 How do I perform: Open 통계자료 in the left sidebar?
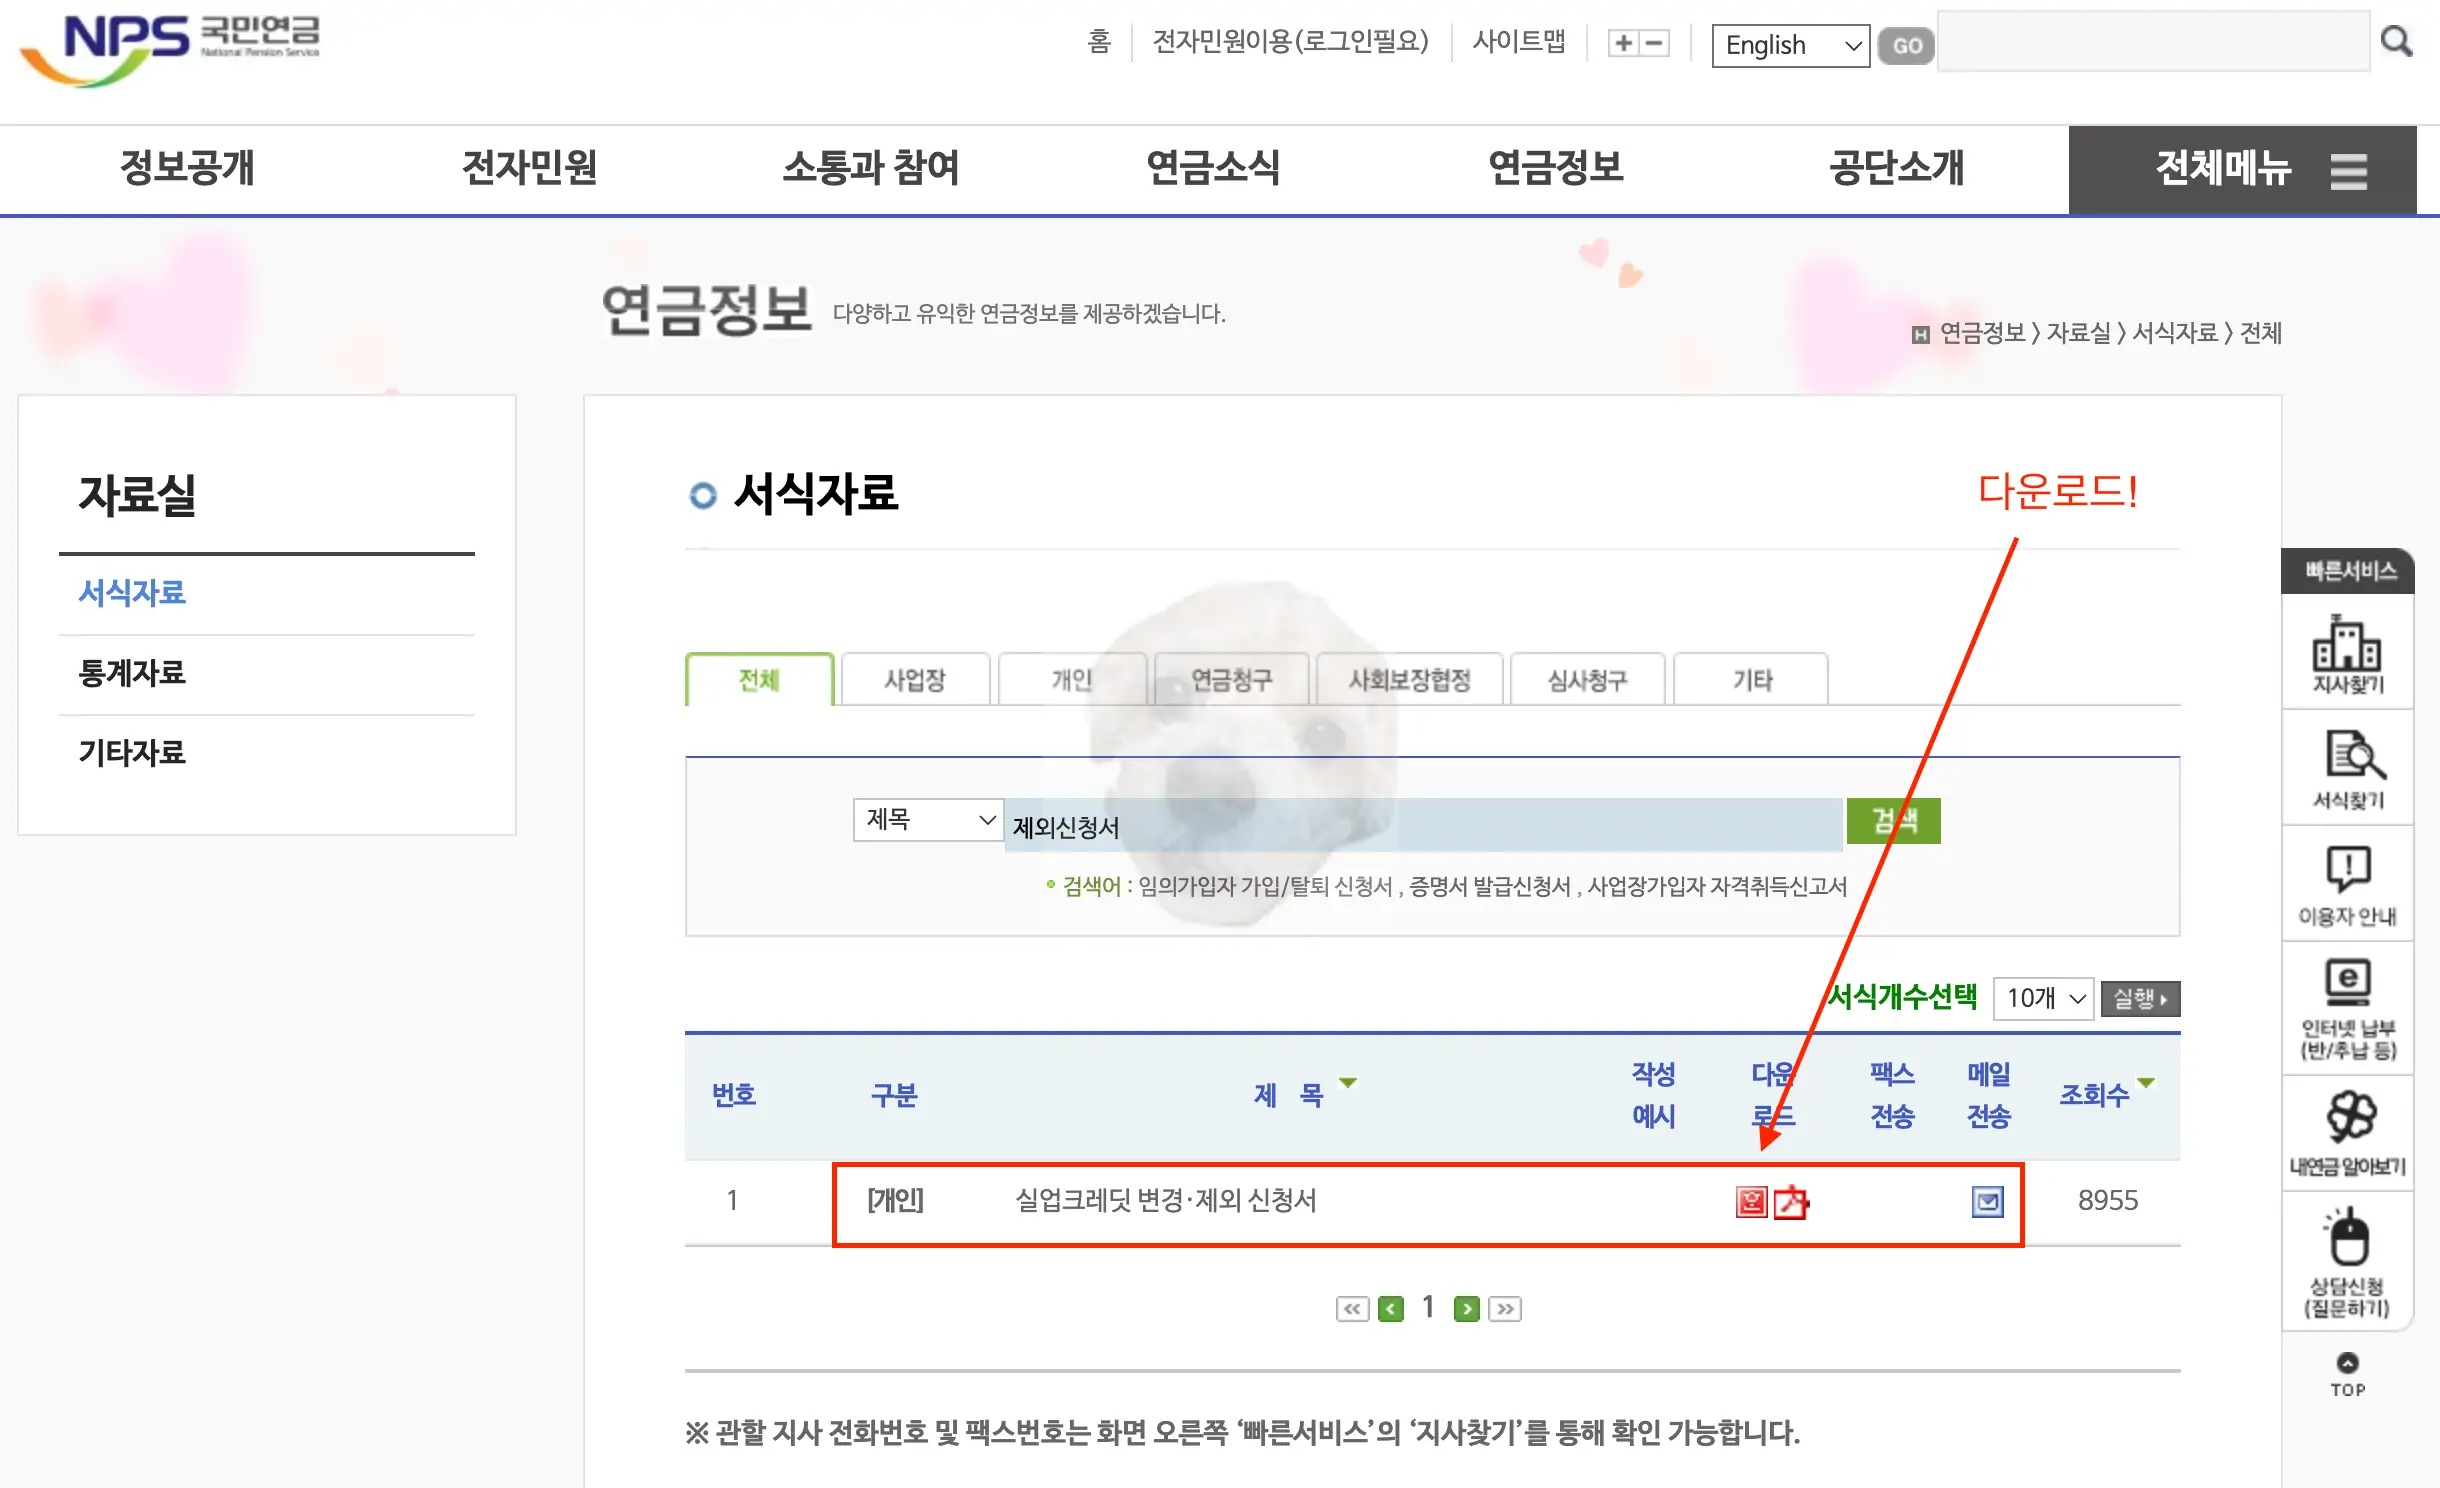pyautogui.click(x=133, y=673)
